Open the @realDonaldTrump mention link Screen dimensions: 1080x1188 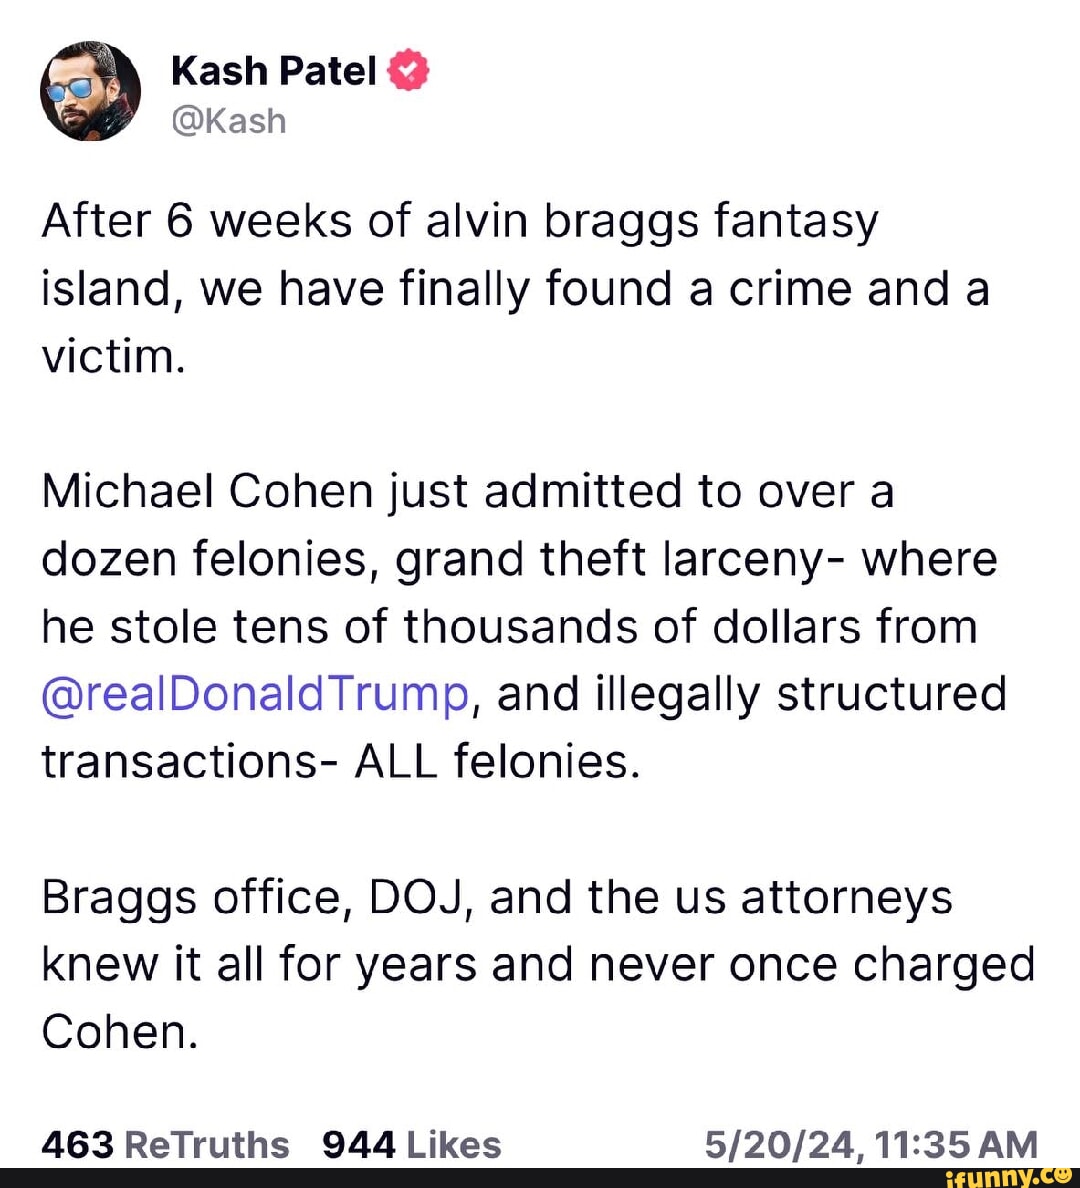(x=255, y=694)
